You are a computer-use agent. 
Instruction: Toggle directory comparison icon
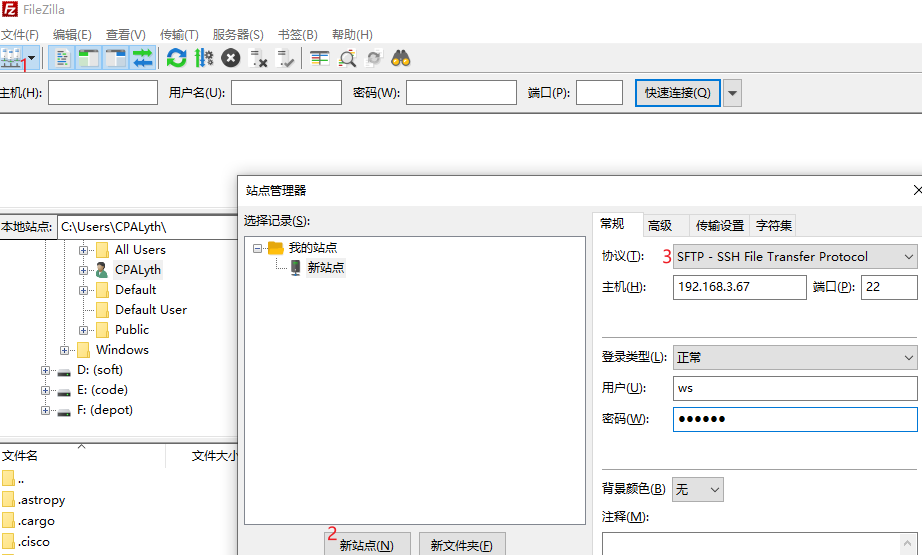pyautogui.click(x=347, y=58)
